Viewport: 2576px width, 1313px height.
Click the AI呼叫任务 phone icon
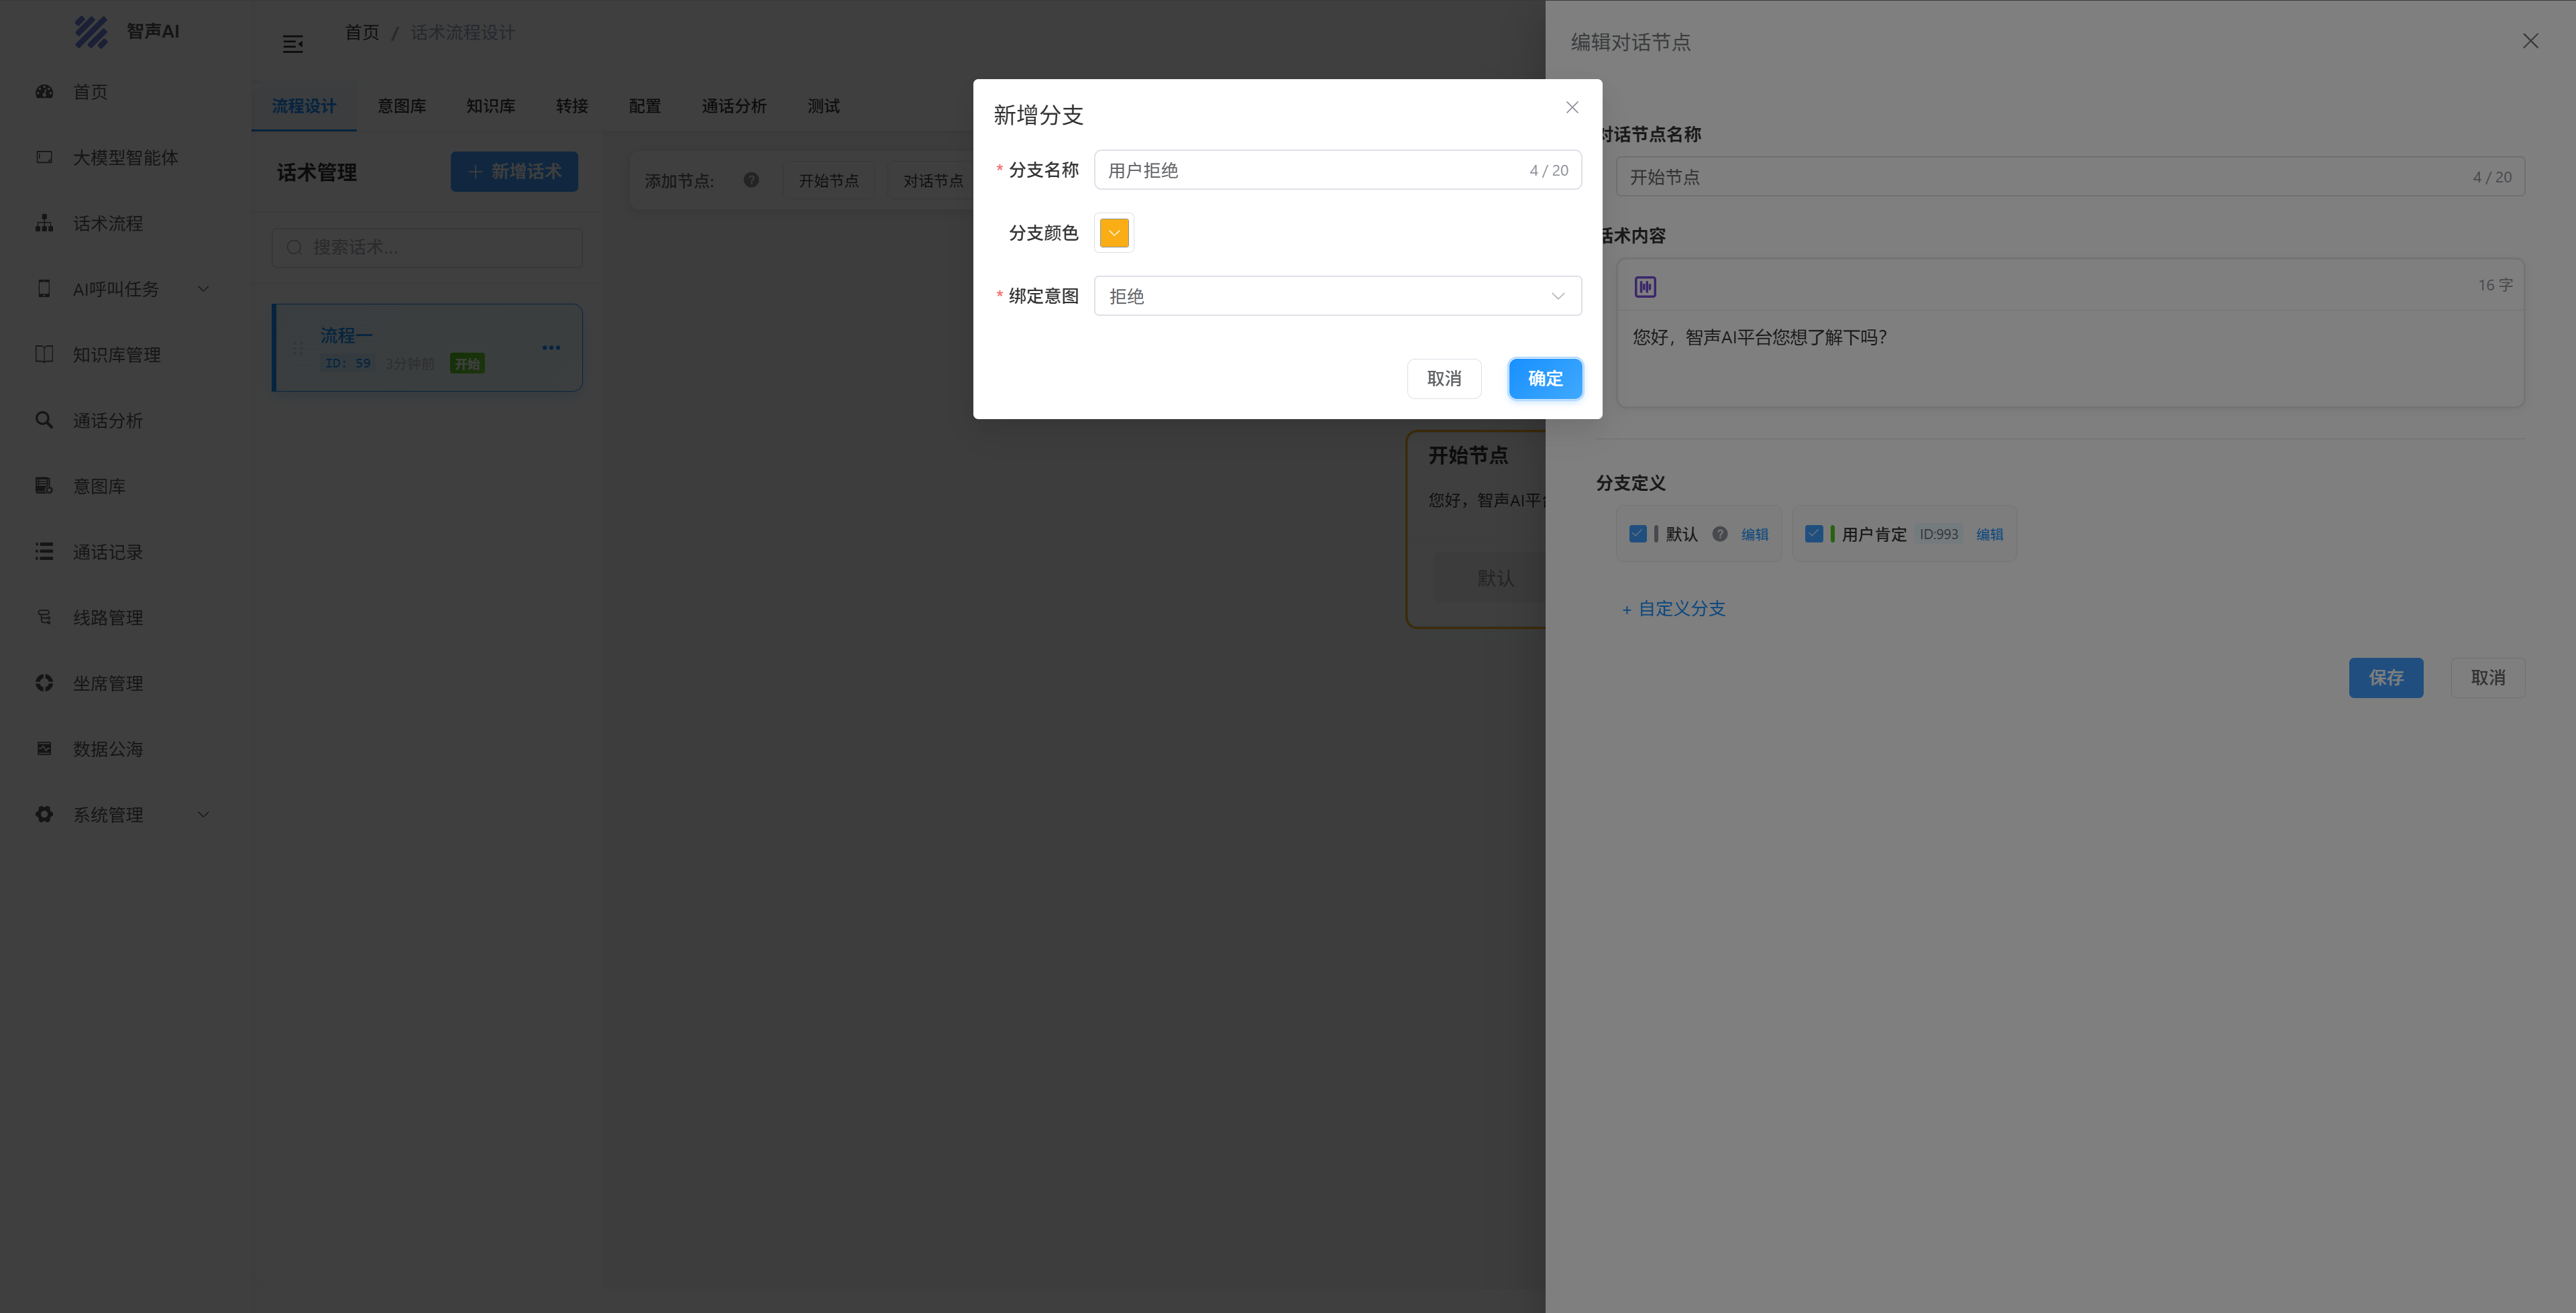44,289
